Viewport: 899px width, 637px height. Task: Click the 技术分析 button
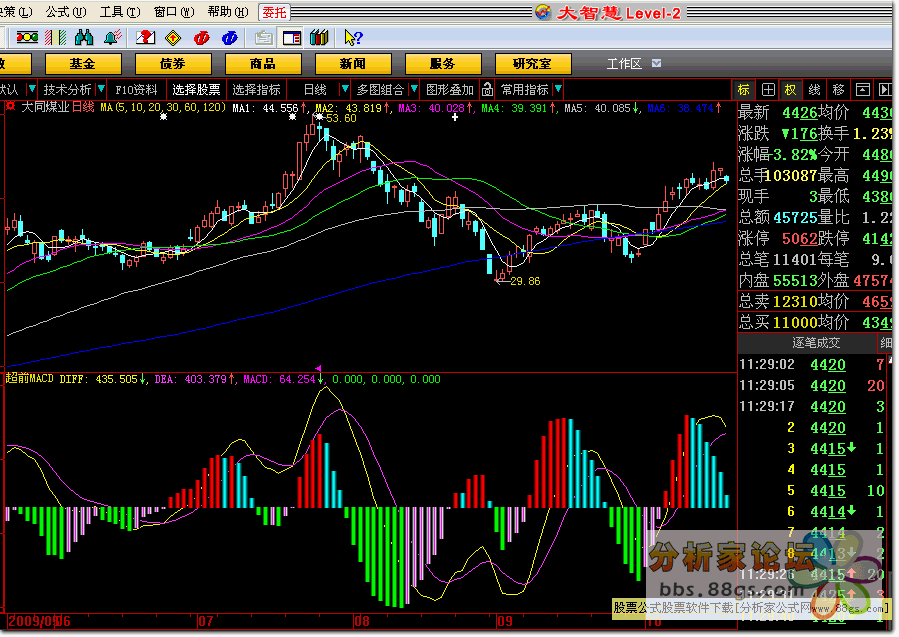tap(67, 89)
